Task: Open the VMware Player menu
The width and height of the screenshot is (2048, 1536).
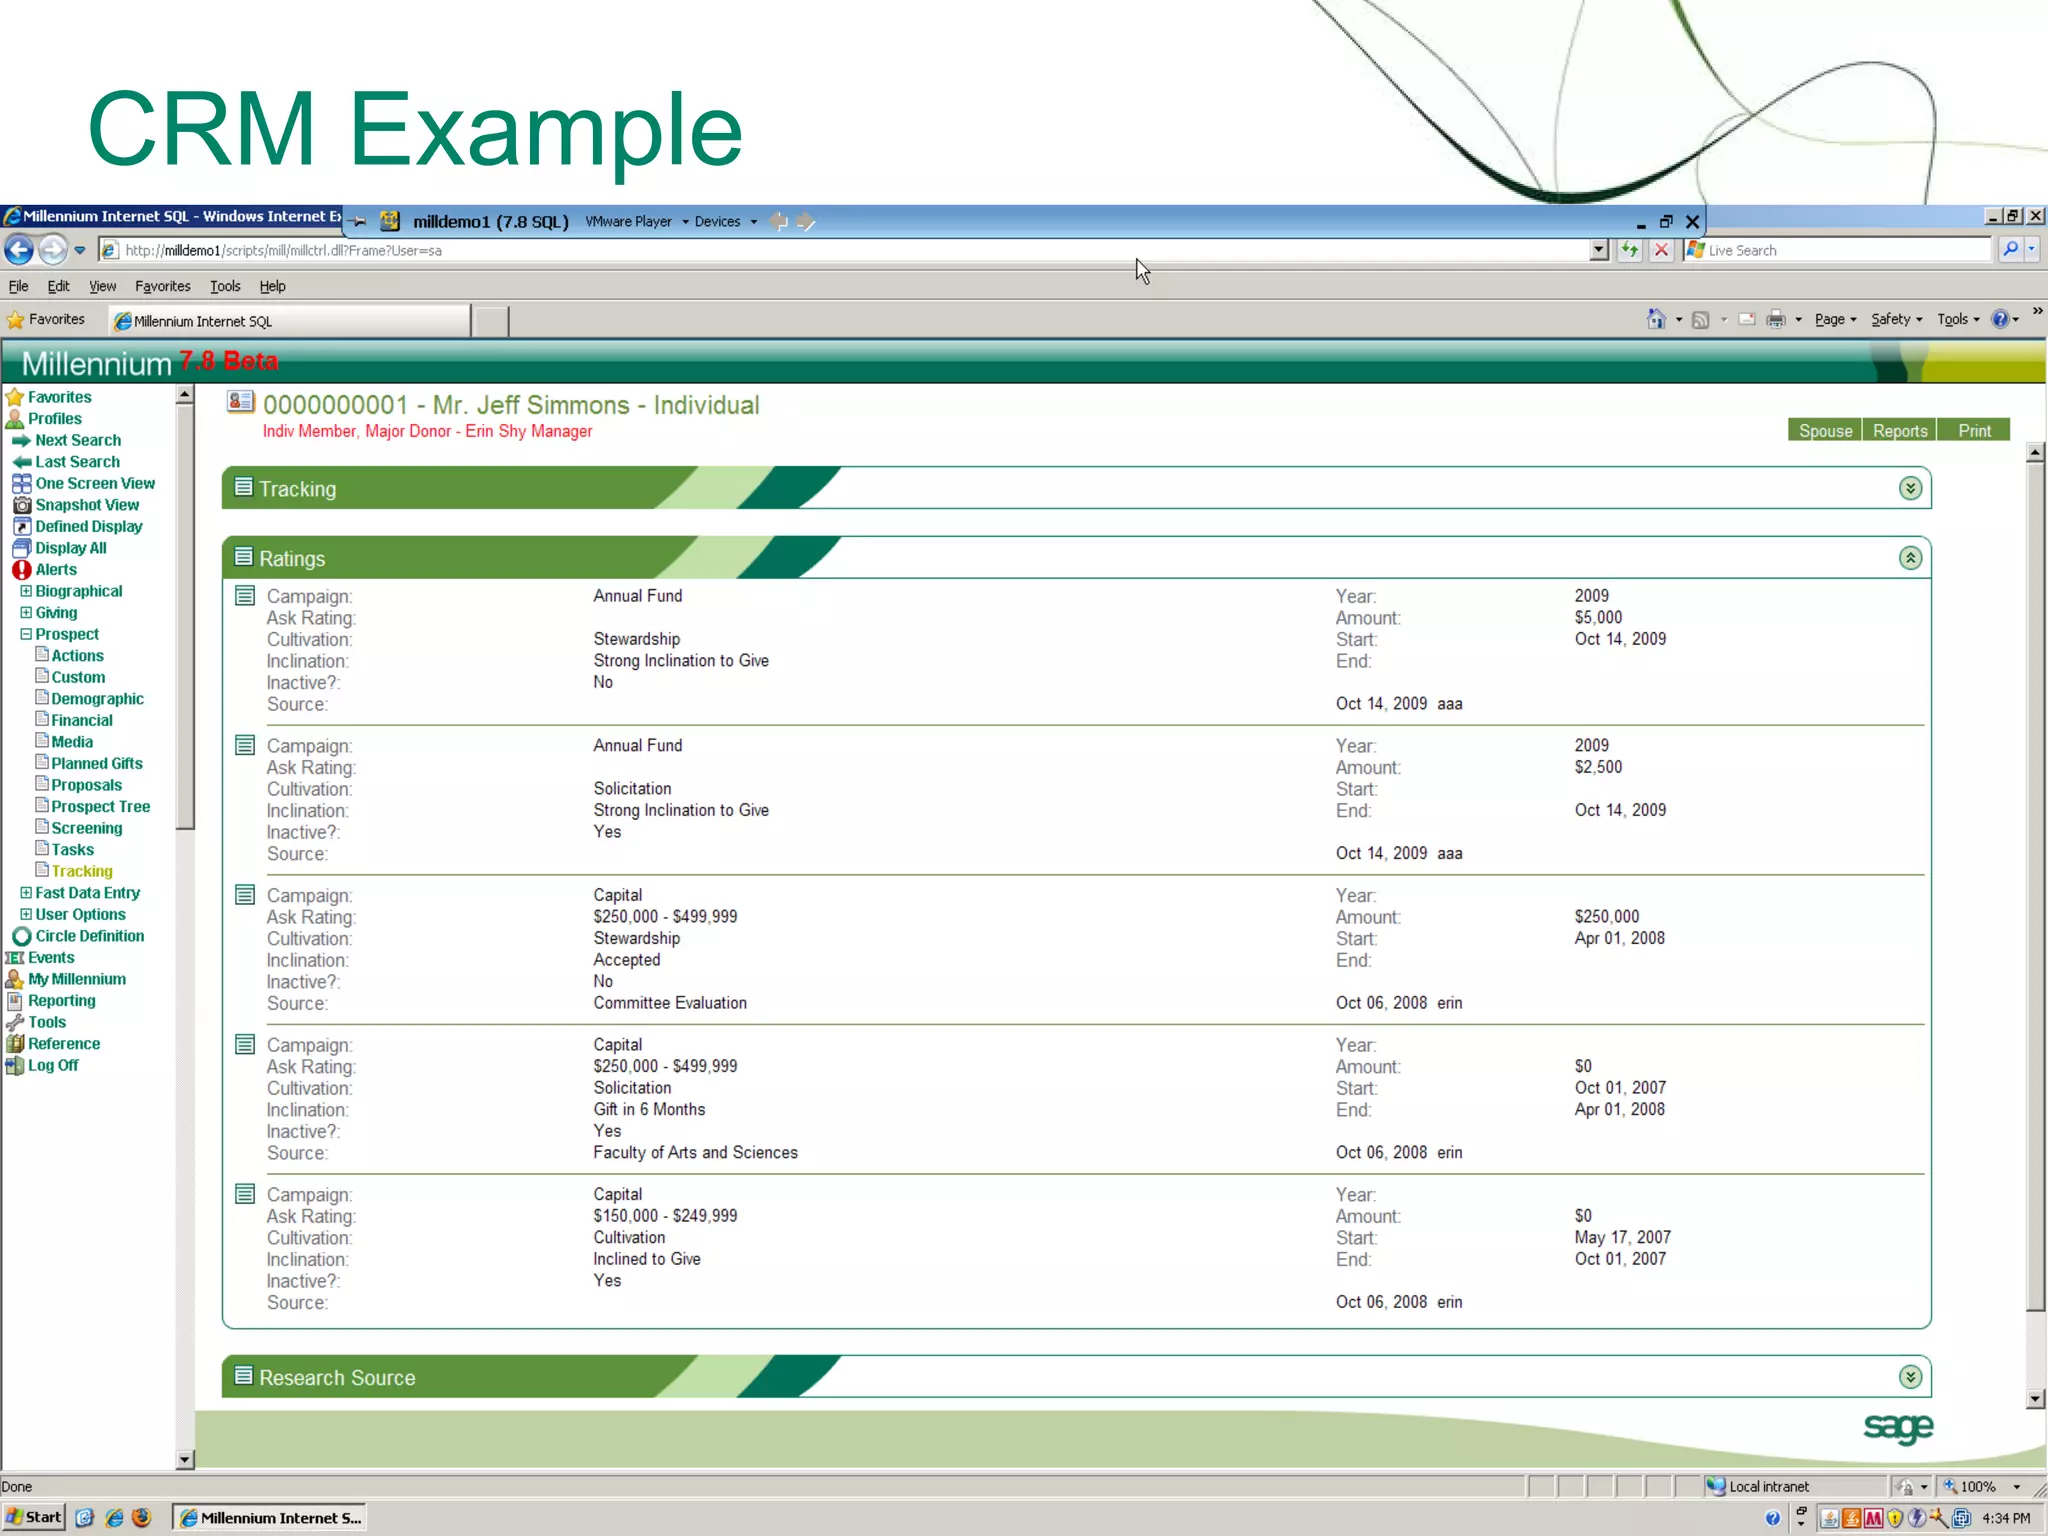Action: coord(637,221)
